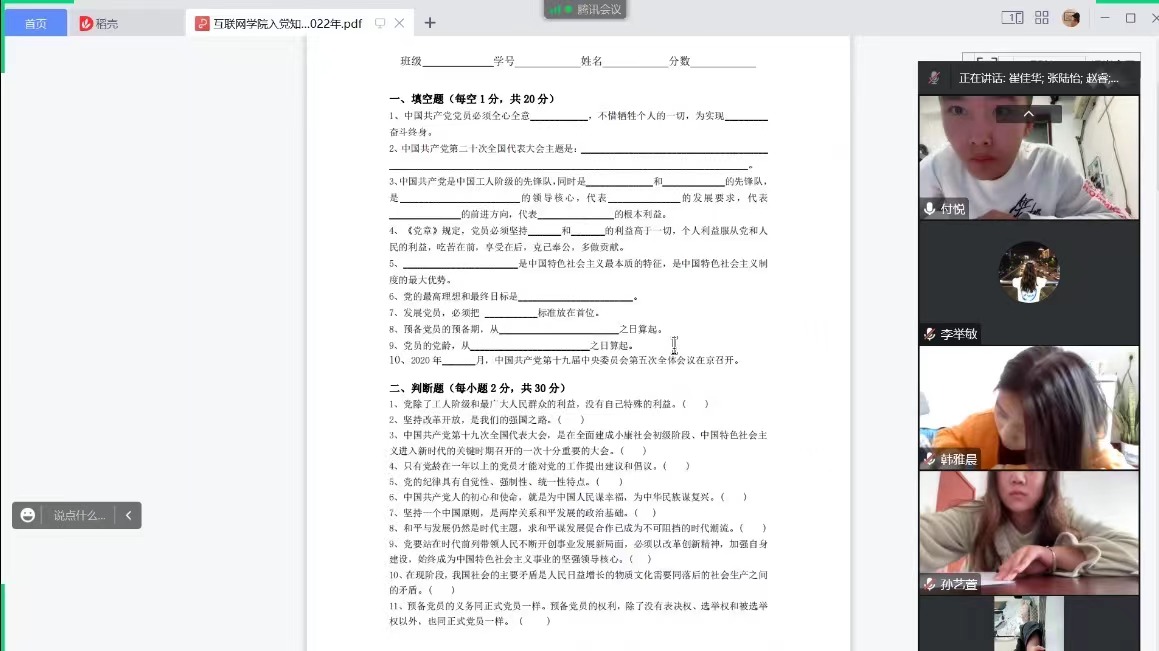This screenshot has height=651, width=1159.
Task: Click true/false item 8: 和平与发展仍然是时代主题
Action: (578, 528)
